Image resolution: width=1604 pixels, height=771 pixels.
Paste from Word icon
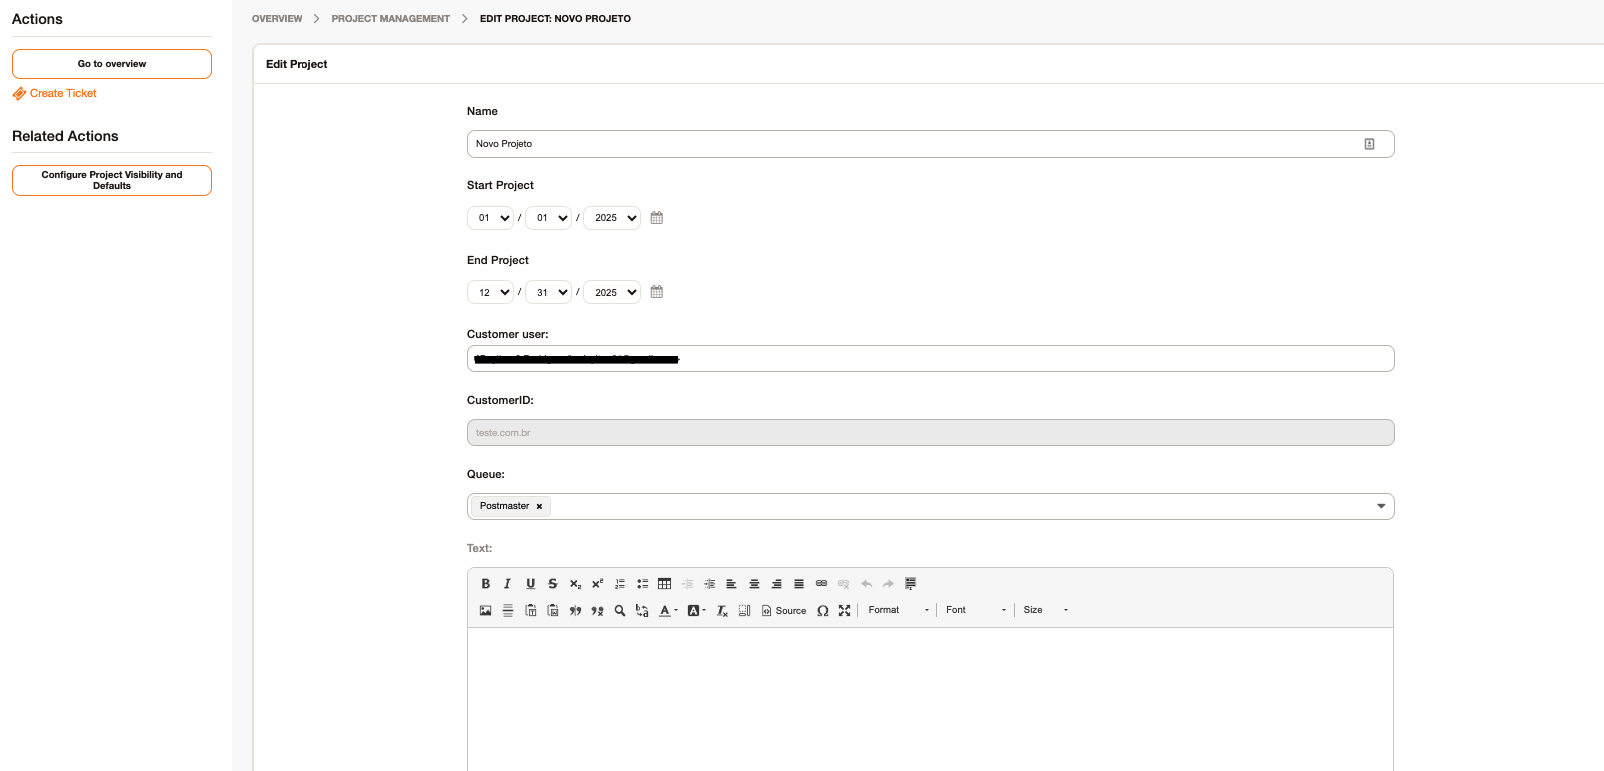point(552,610)
